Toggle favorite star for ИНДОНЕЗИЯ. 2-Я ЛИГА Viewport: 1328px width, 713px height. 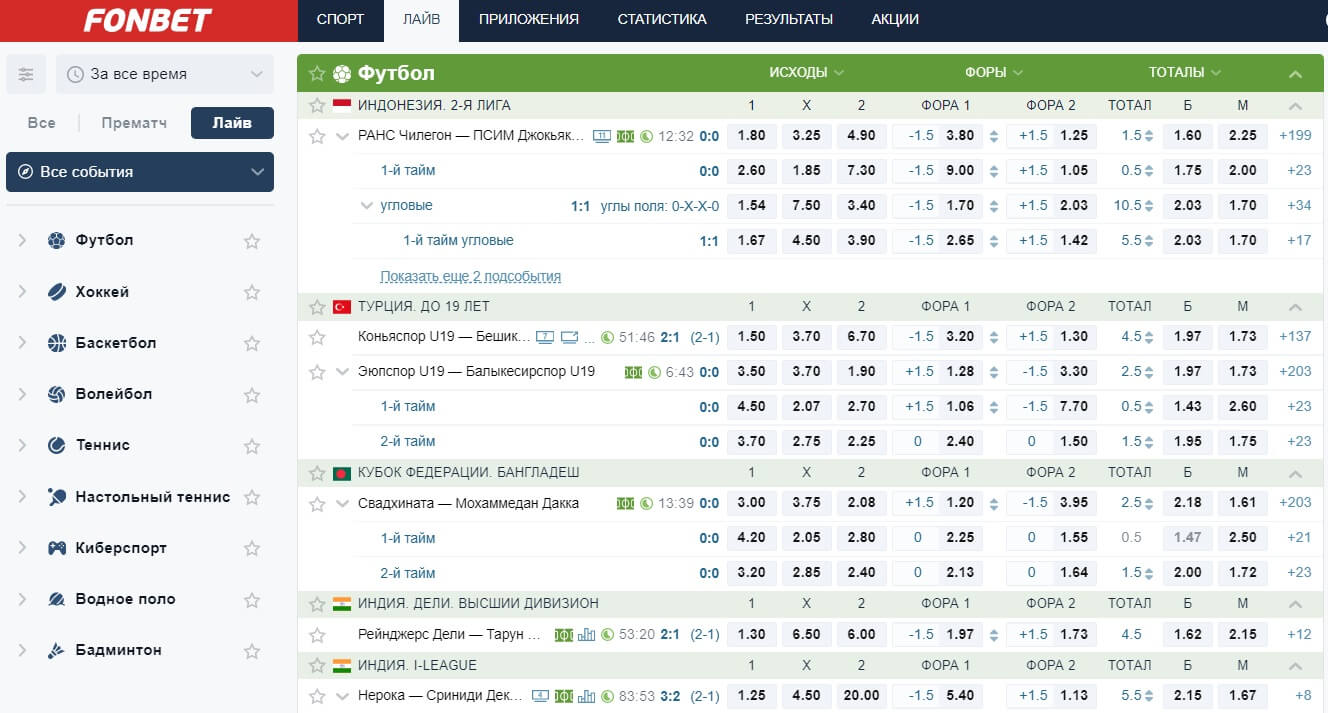(x=317, y=105)
